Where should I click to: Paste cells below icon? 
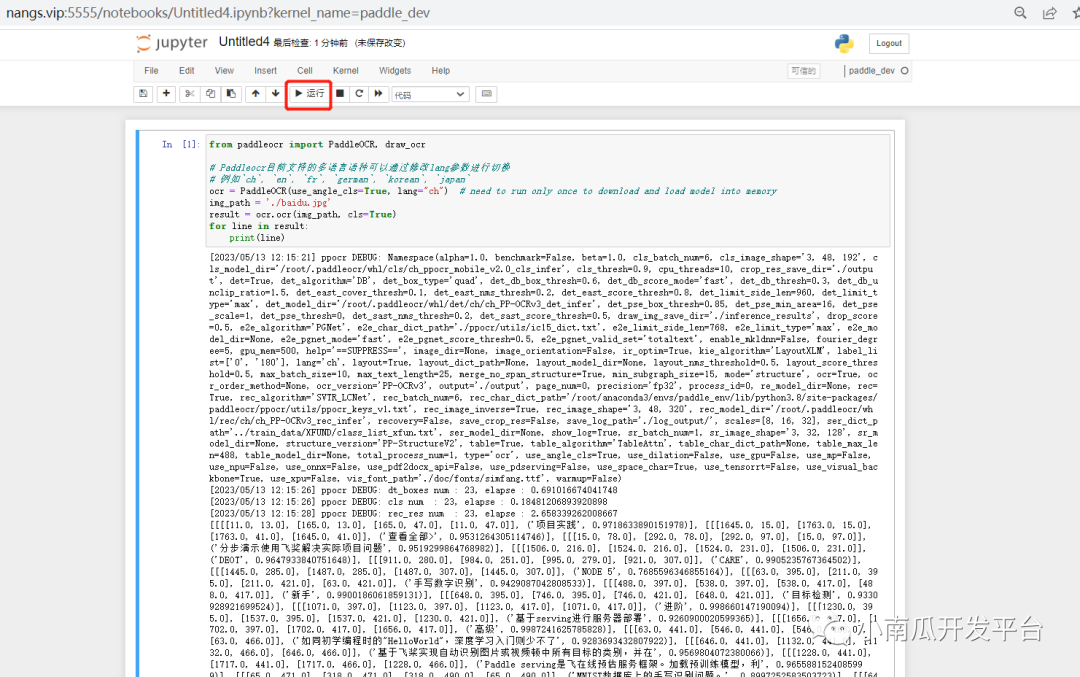point(231,94)
